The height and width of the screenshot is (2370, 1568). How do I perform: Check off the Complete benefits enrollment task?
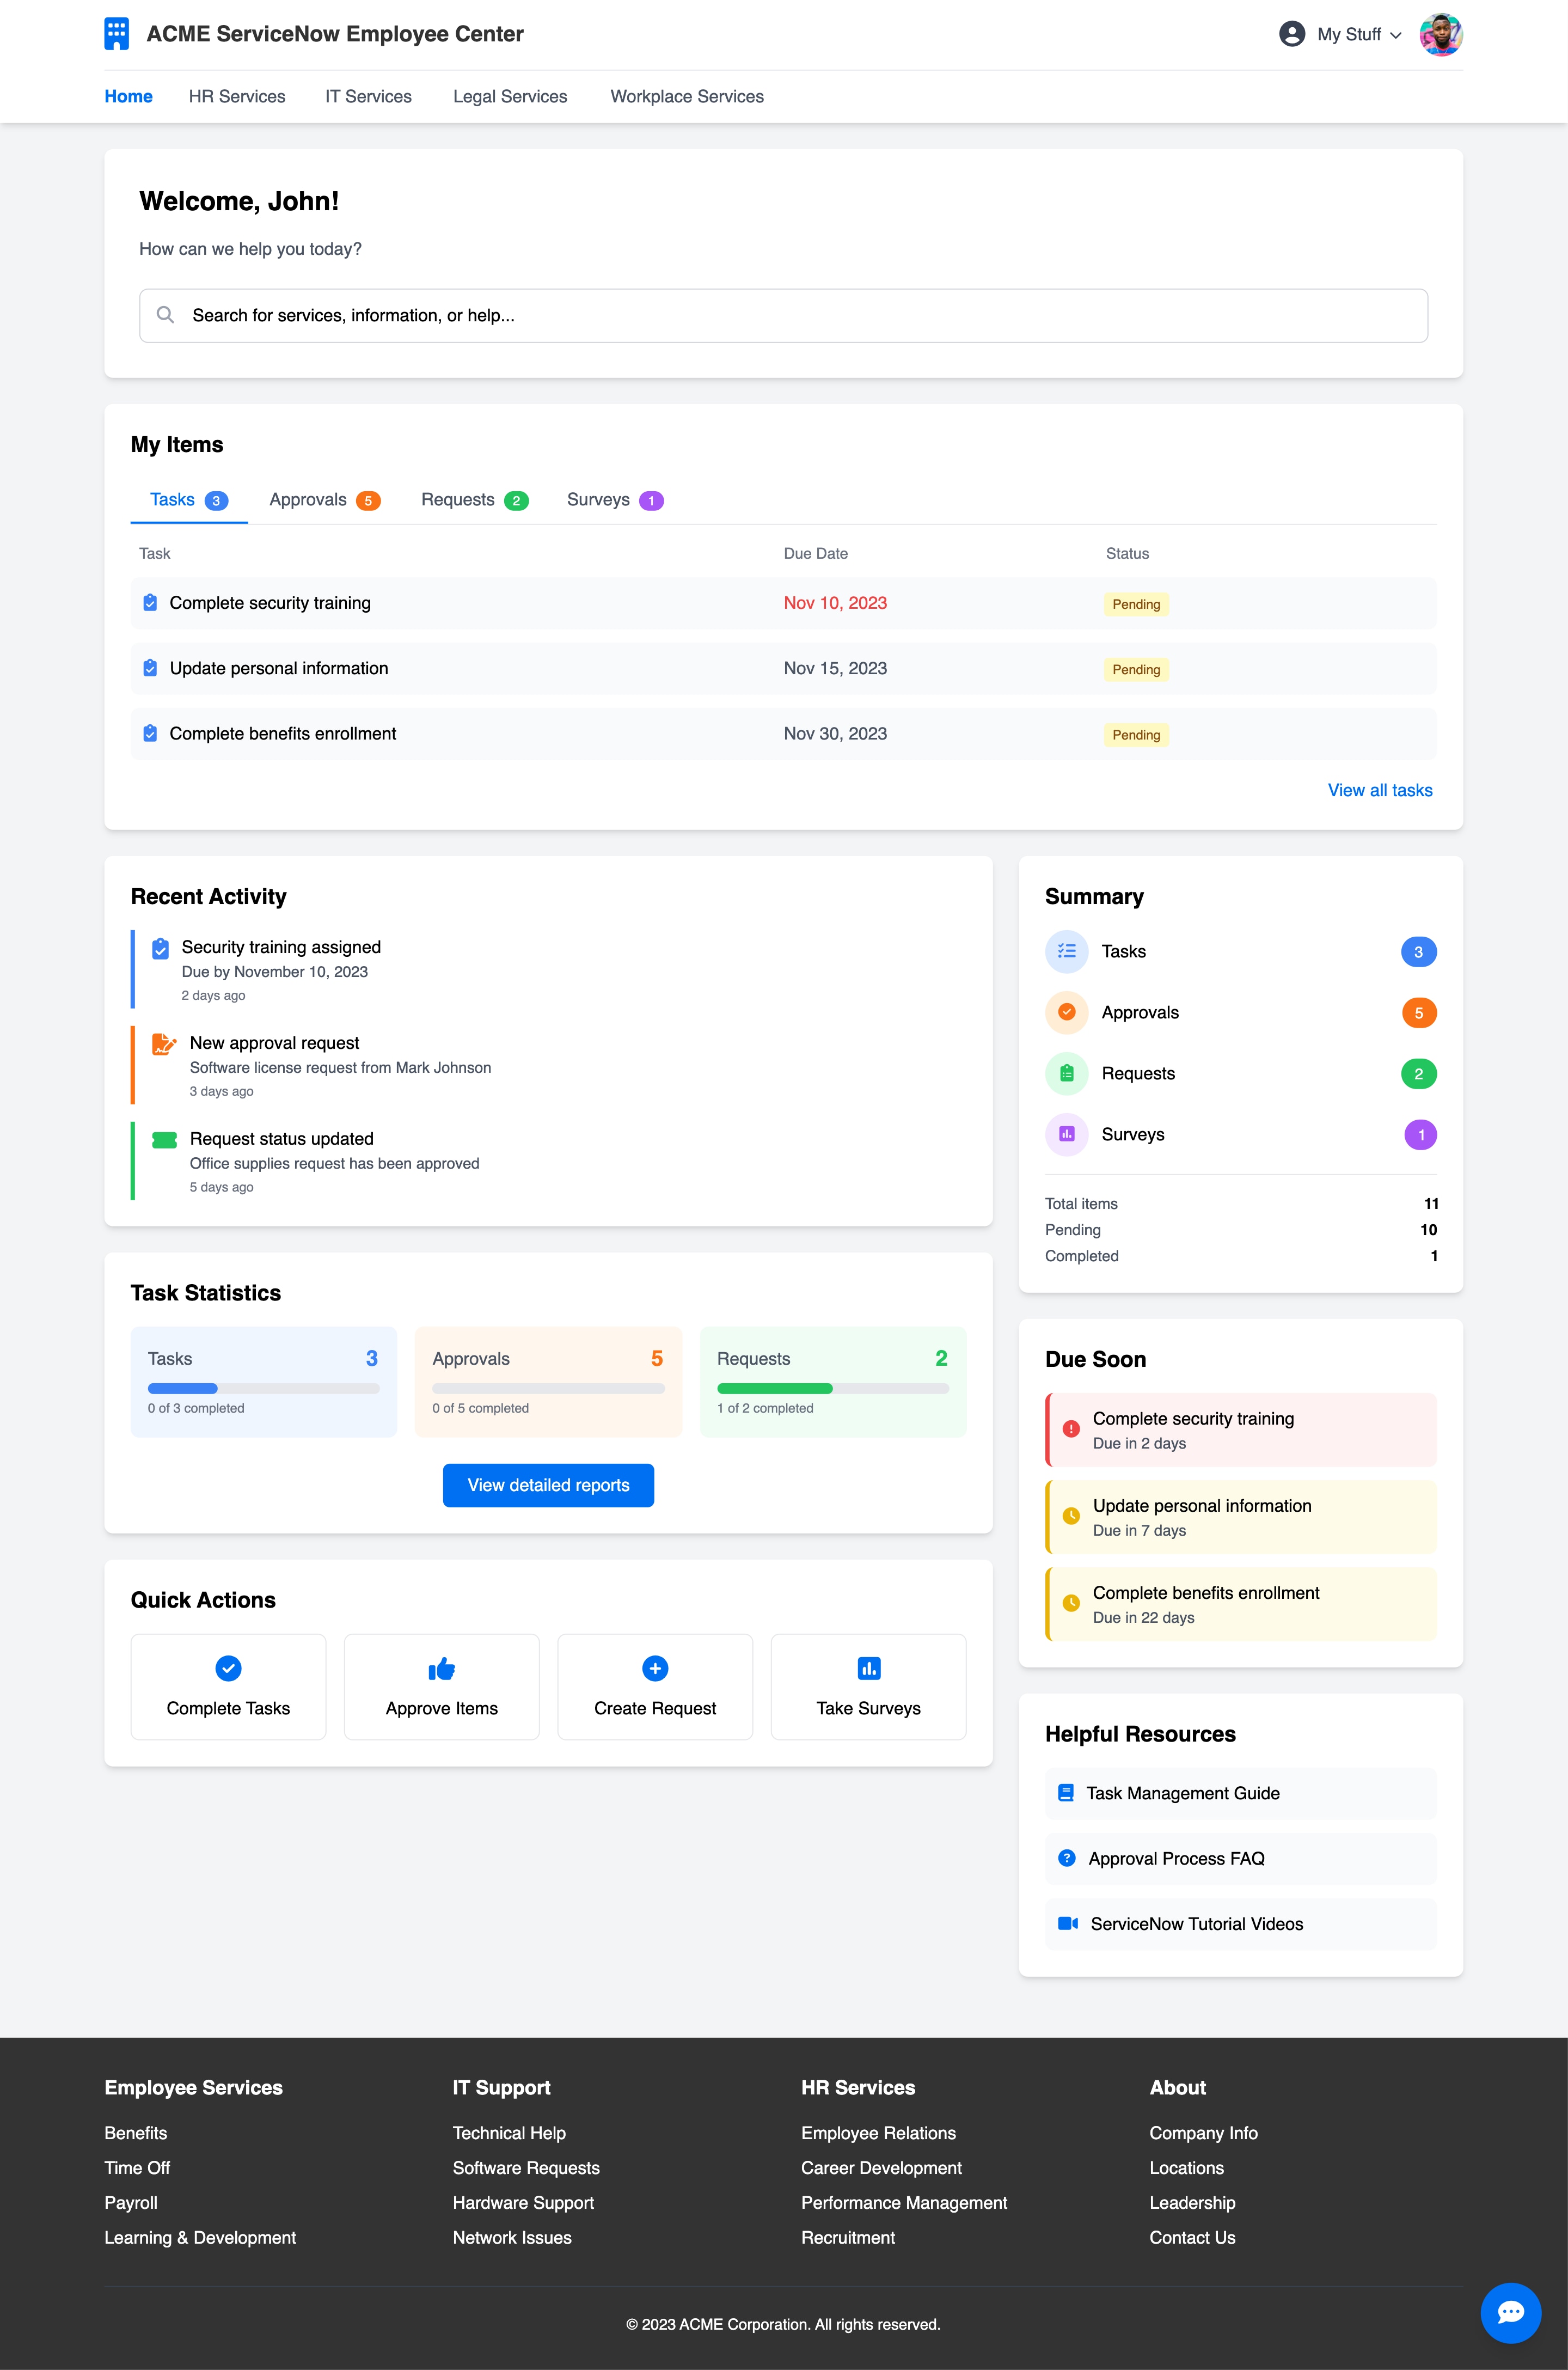pyautogui.click(x=150, y=733)
